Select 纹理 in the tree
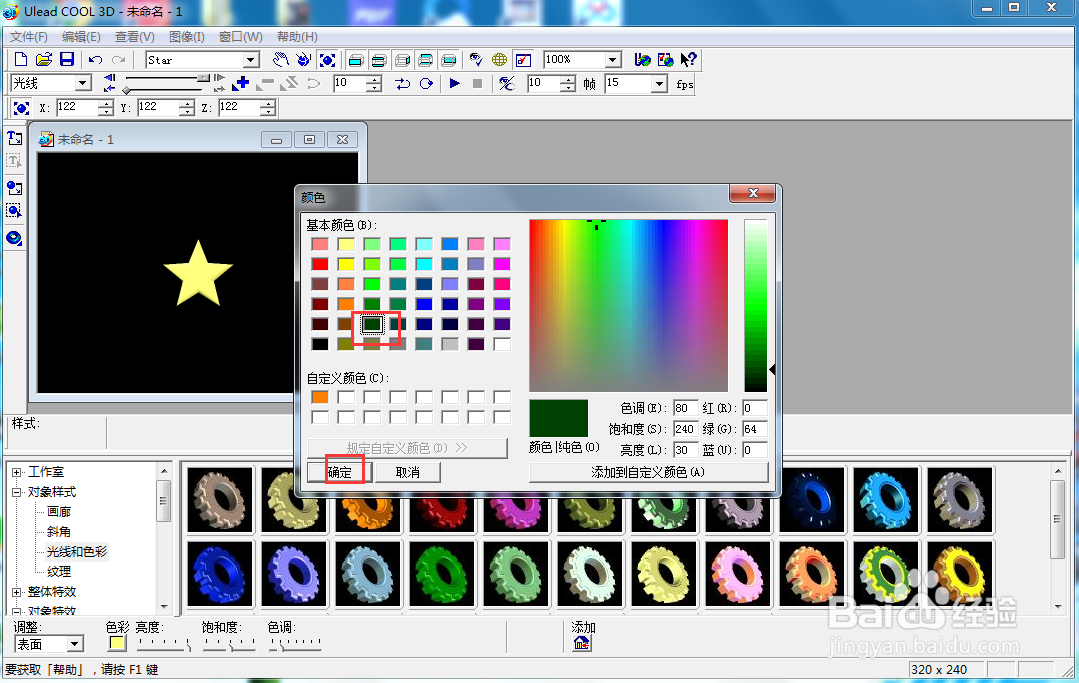 58,572
